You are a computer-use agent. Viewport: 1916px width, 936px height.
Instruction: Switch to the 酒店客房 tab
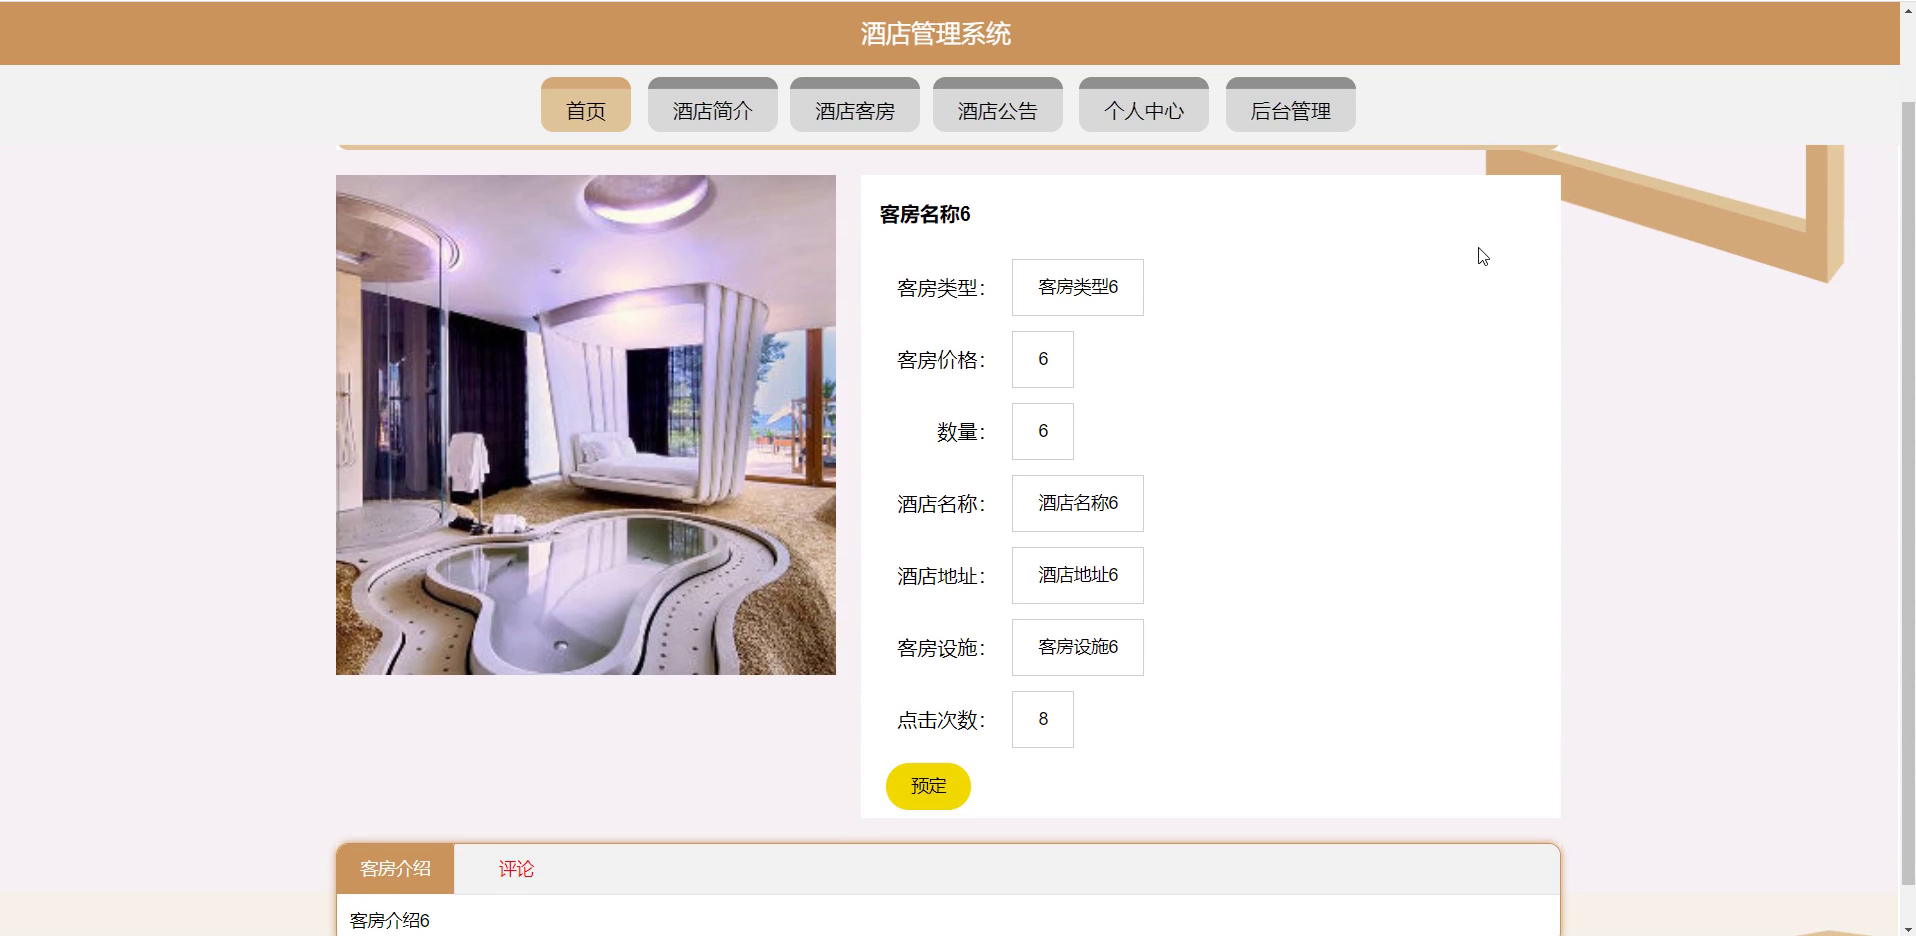[x=854, y=105]
